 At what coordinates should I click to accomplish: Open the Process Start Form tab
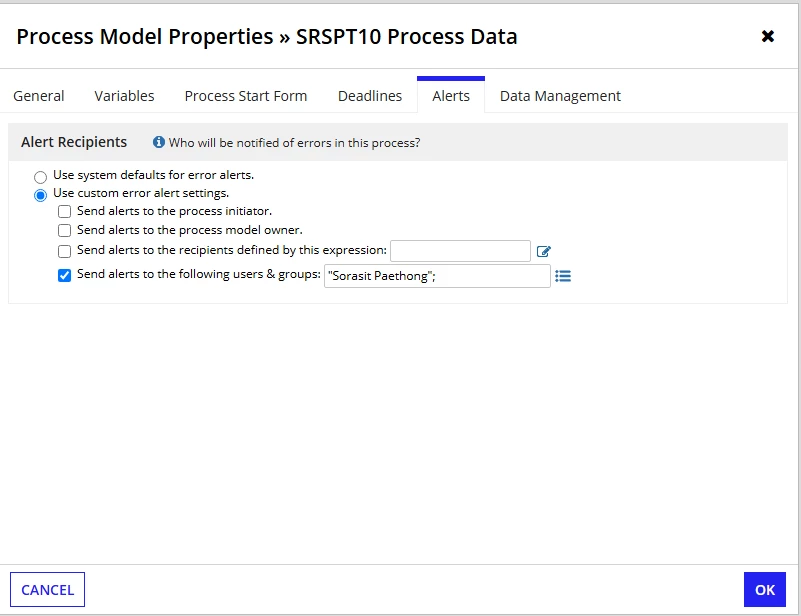(246, 96)
